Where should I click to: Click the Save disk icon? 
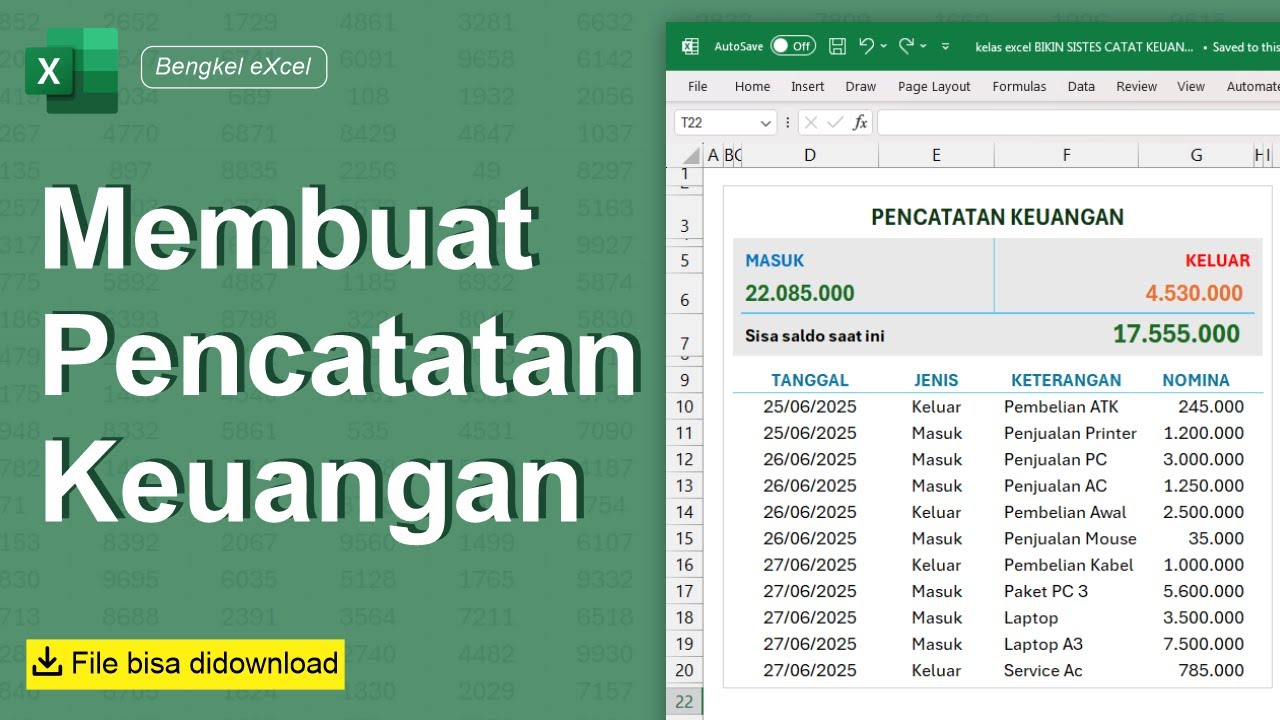click(x=838, y=46)
